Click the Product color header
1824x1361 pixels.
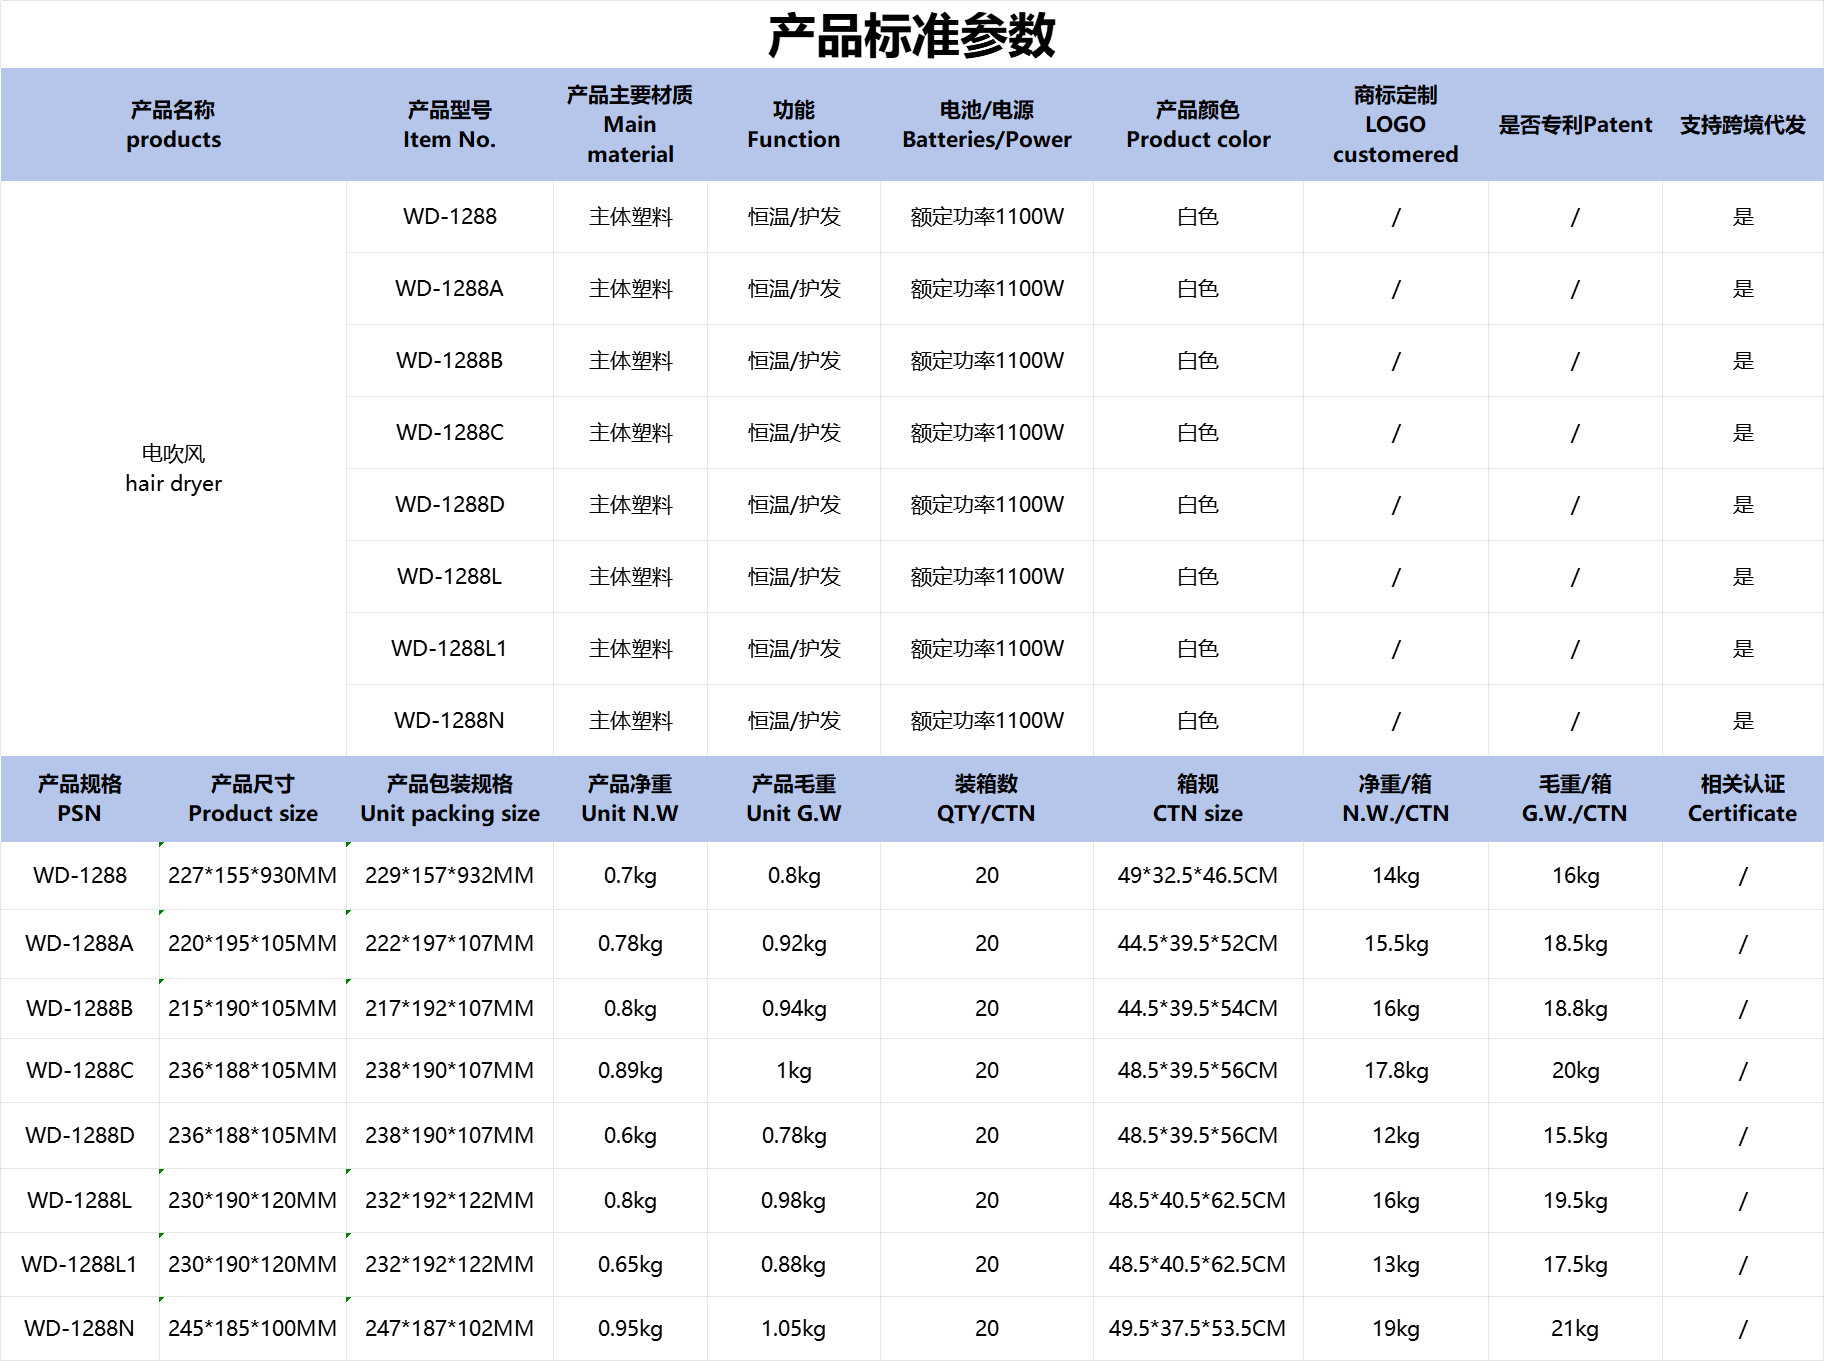(x=1198, y=125)
